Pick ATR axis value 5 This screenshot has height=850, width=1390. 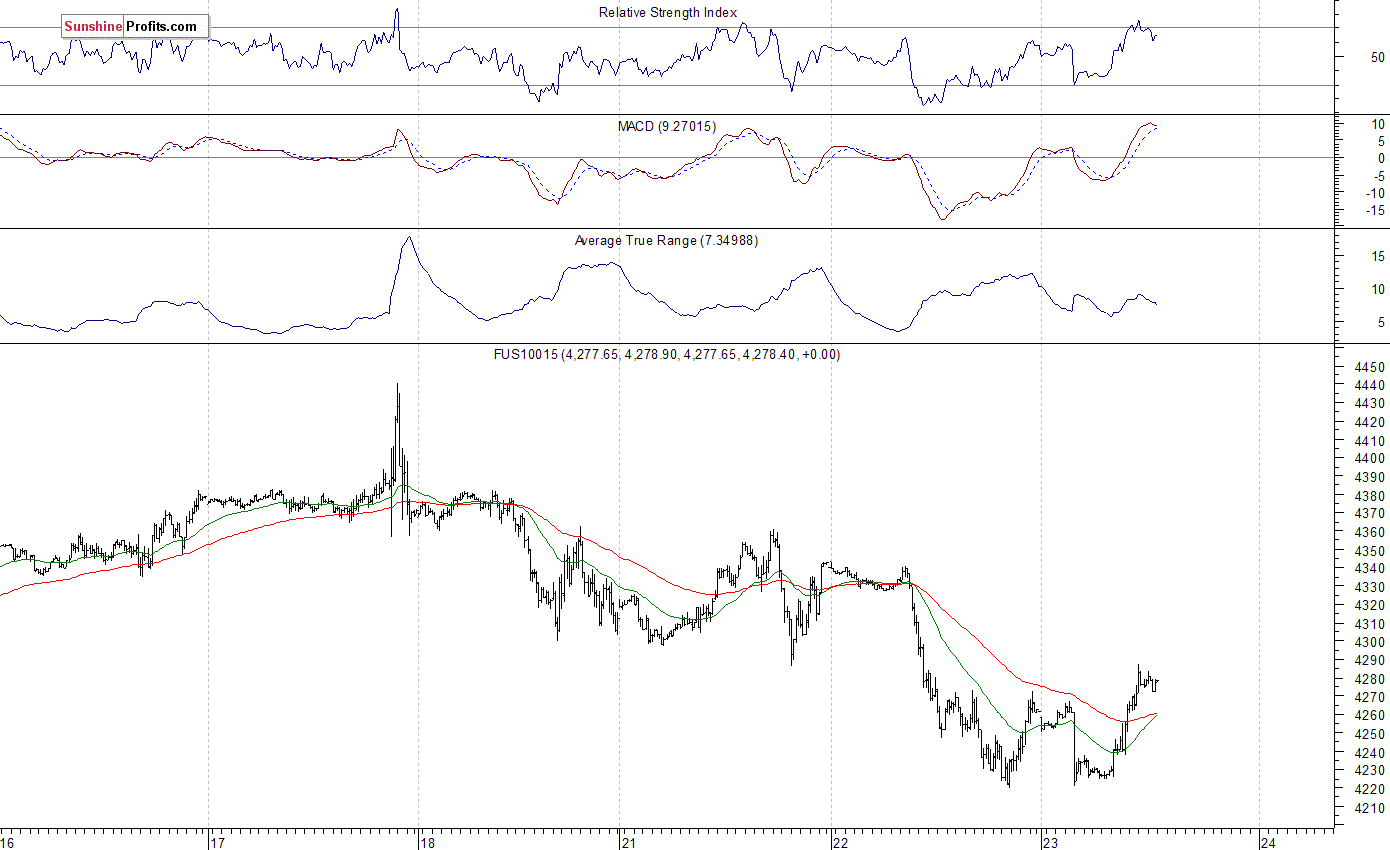(1381, 322)
